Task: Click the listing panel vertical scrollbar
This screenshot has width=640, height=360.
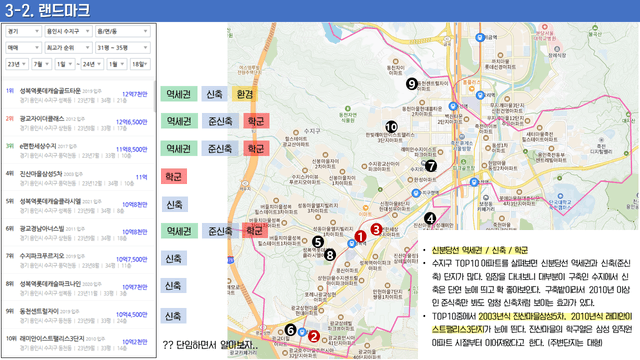Action: (155, 96)
